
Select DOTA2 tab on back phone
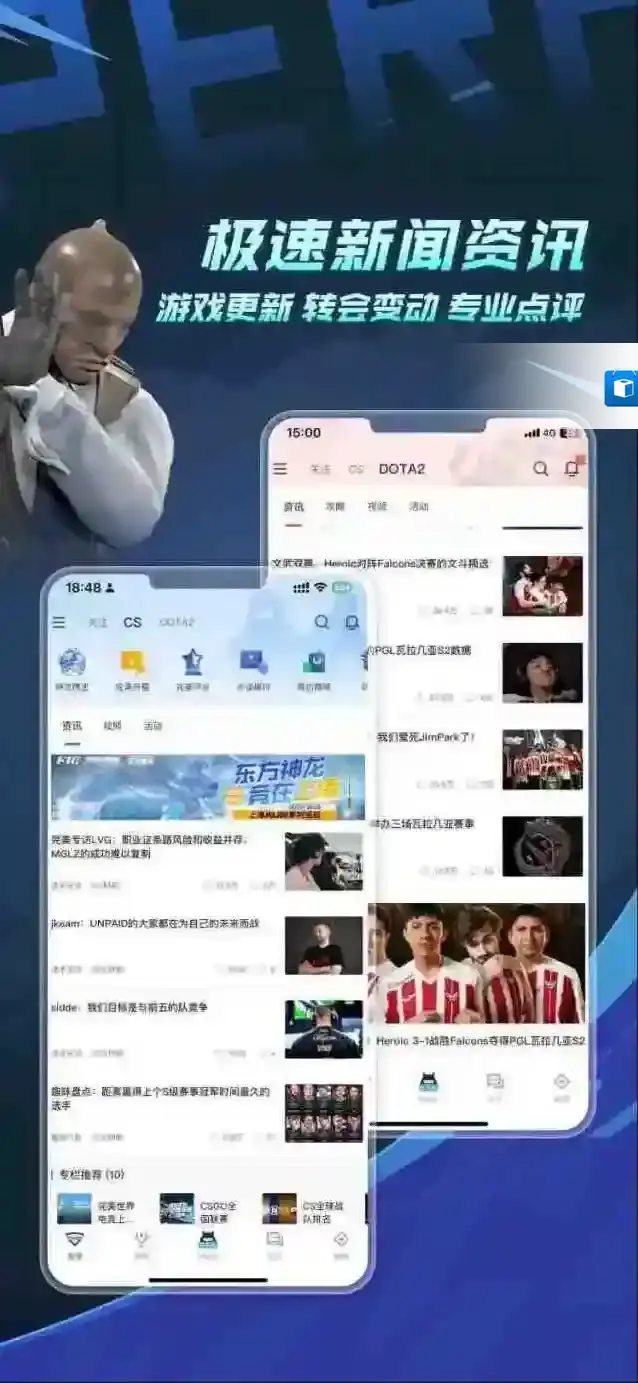(402, 469)
